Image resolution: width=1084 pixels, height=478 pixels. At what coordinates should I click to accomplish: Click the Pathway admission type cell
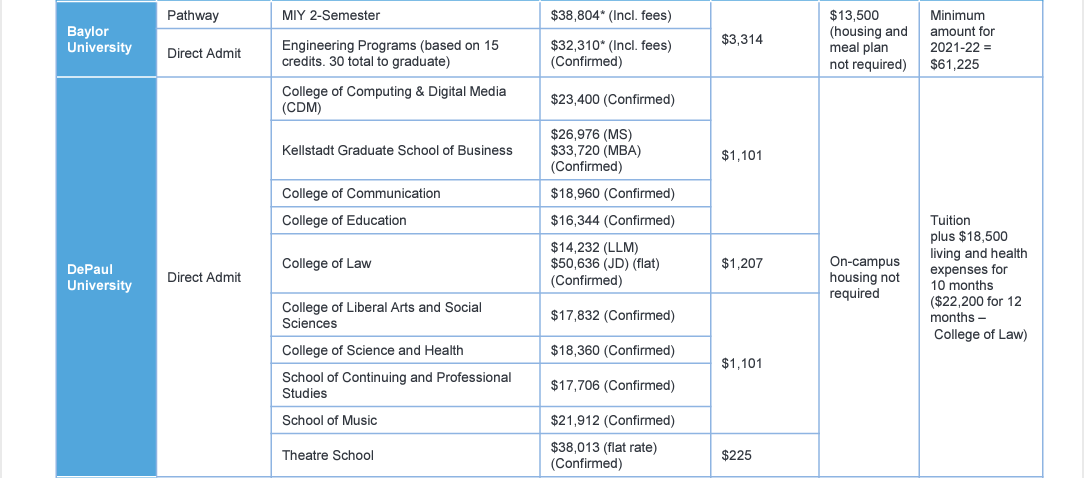tap(214, 15)
